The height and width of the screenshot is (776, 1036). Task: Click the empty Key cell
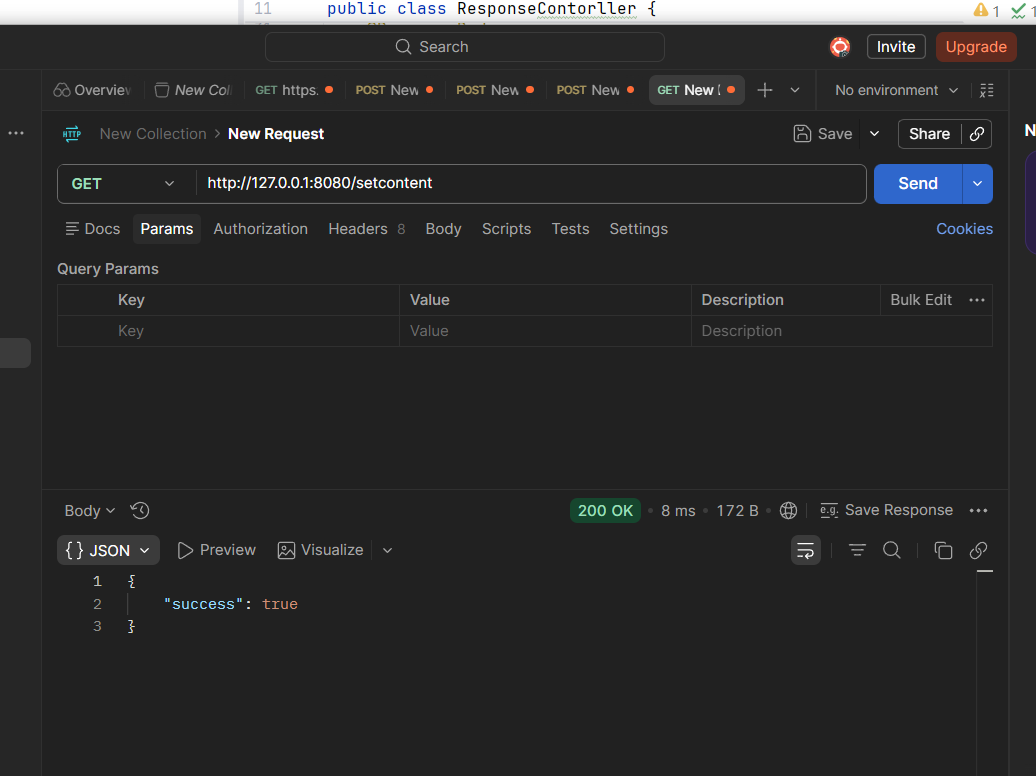pos(228,331)
